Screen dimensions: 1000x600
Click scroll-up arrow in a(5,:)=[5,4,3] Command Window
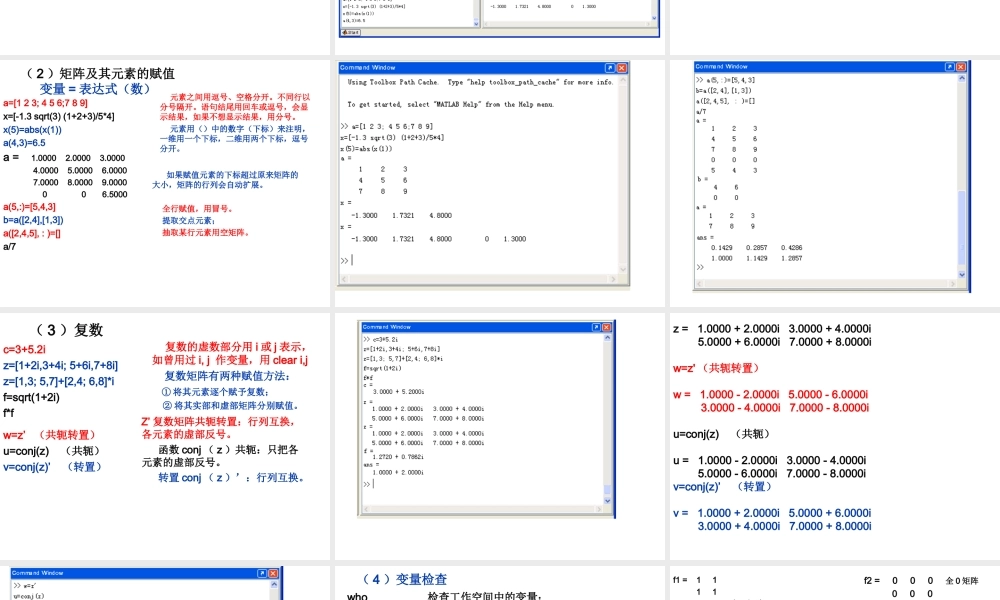click(x=962, y=78)
